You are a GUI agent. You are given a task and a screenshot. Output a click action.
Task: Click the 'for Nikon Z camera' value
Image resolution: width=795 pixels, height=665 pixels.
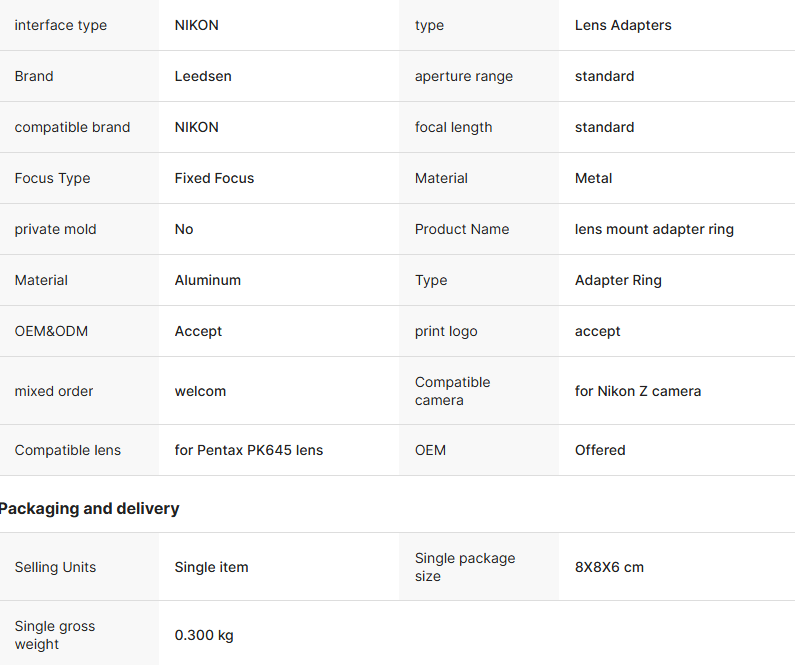(638, 391)
